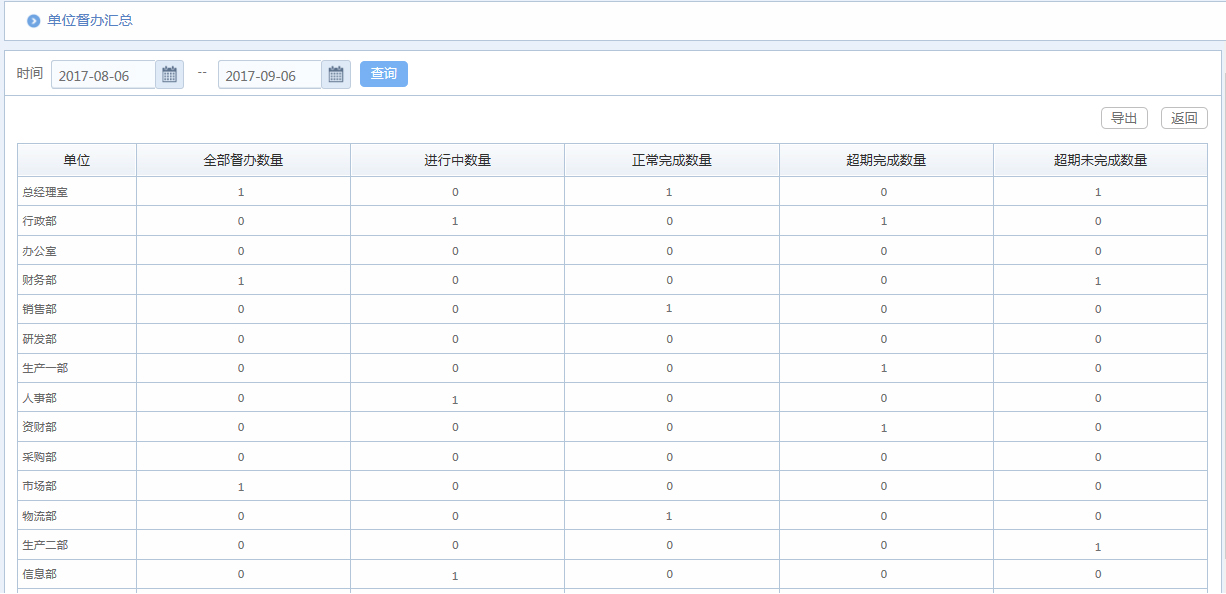Open the end date calendar picker
This screenshot has width=1226, height=594.
click(335, 73)
